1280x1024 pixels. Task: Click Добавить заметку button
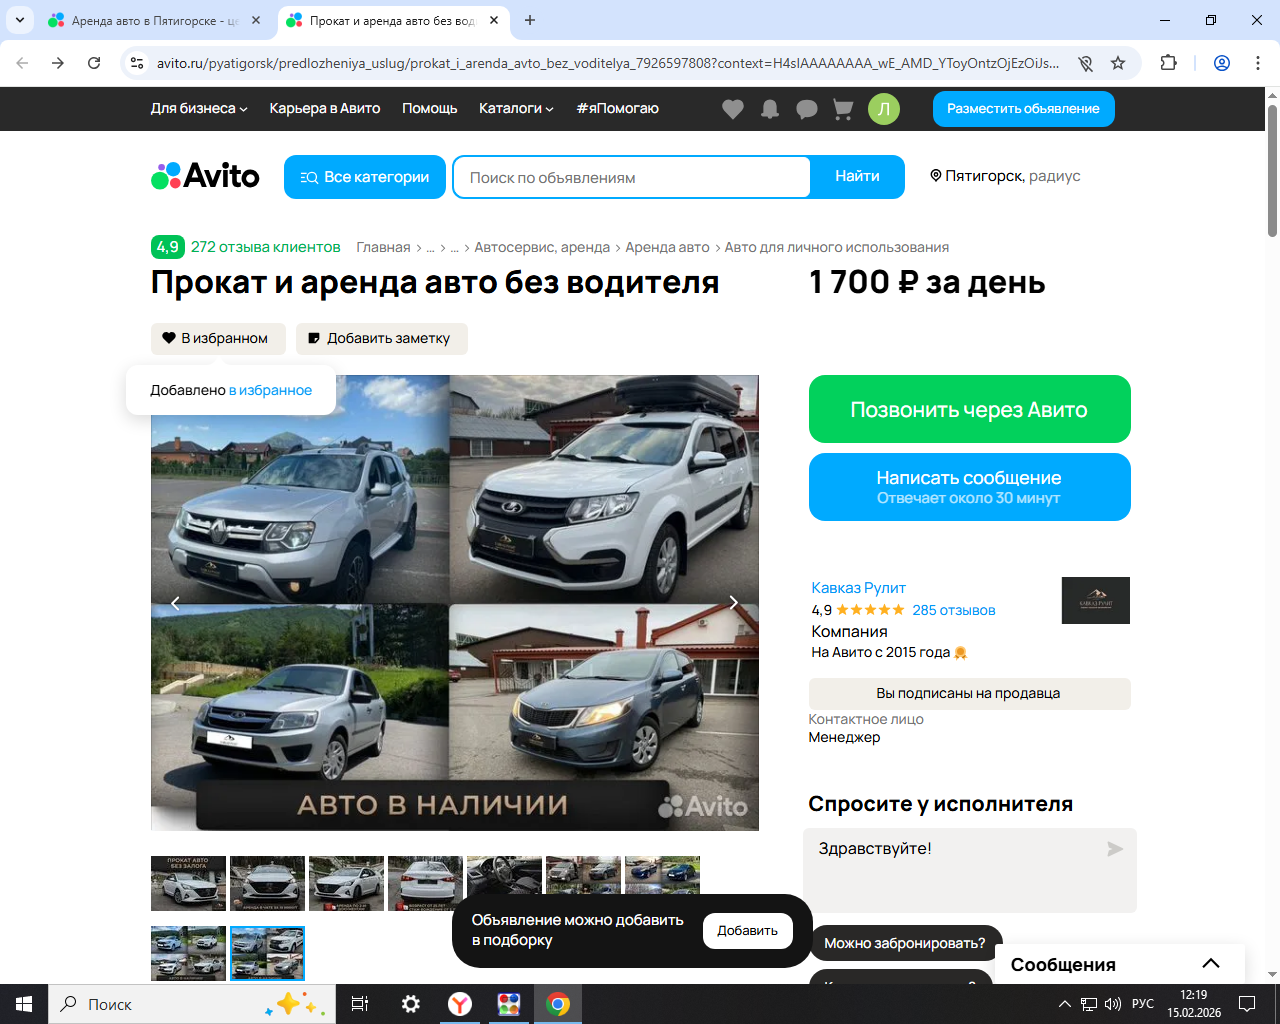(382, 339)
